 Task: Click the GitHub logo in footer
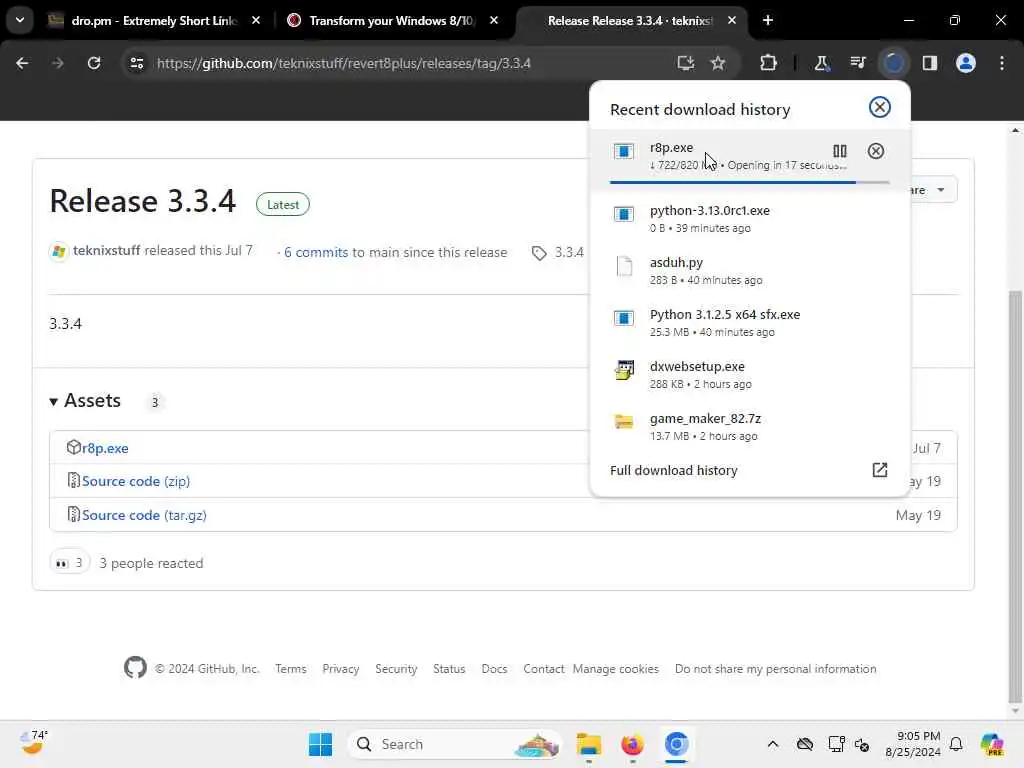tap(135, 667)
